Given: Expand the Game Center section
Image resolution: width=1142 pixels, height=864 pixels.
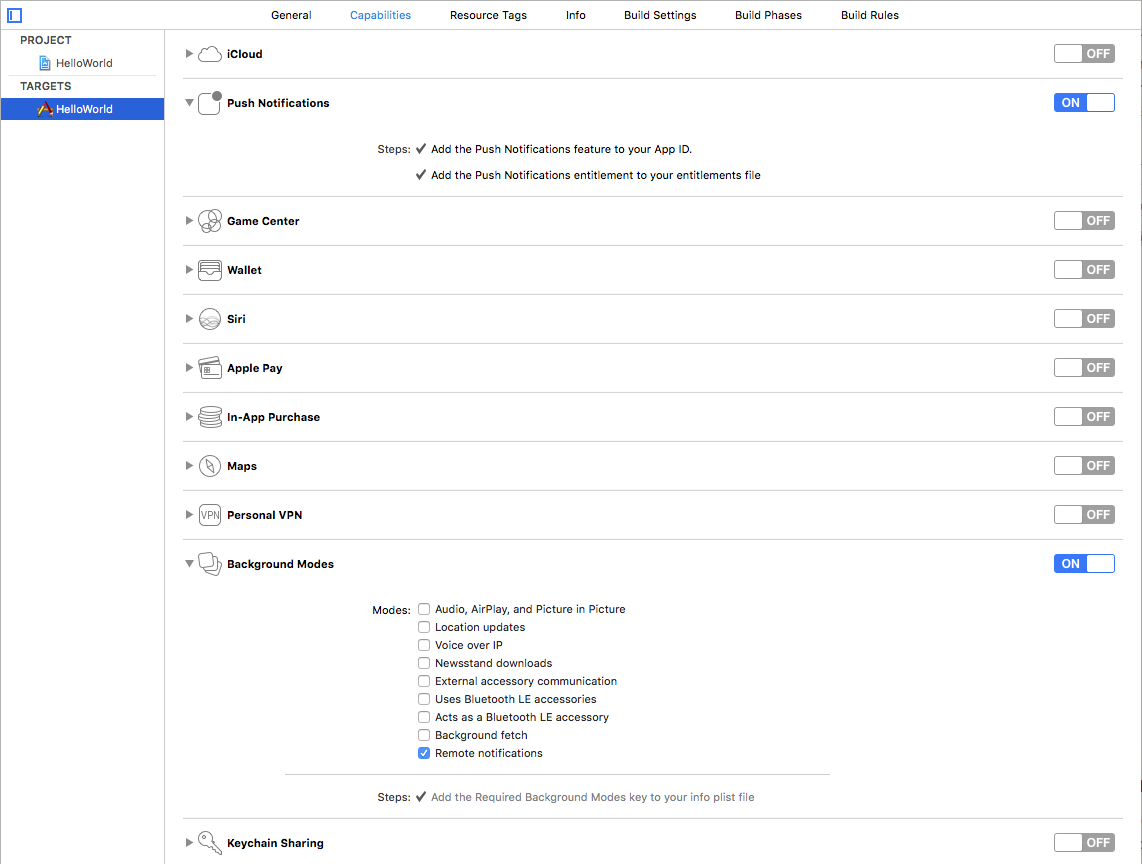Looking at the screenshot, I should [189, 221].
